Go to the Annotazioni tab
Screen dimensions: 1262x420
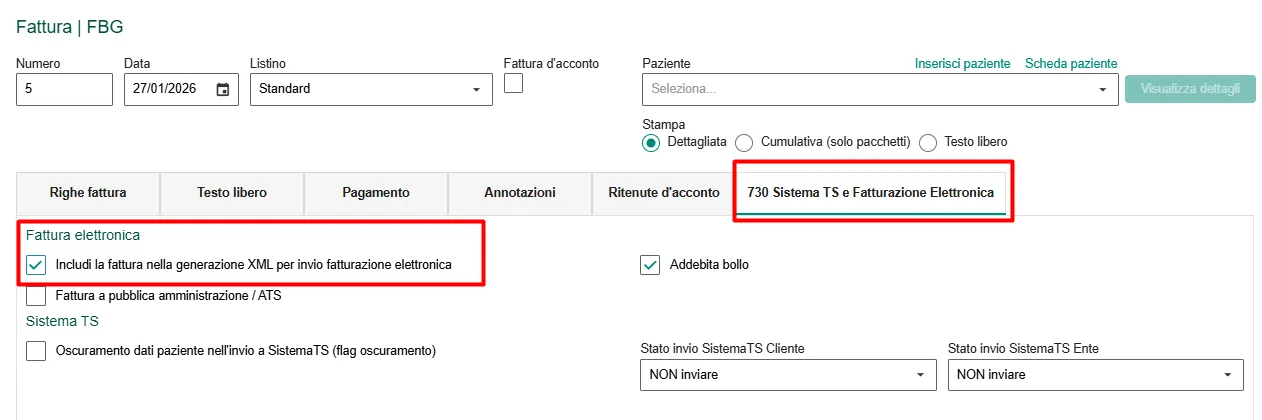520,193
